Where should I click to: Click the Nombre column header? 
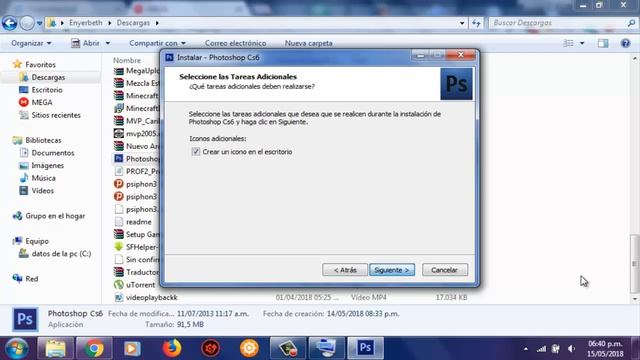coord(127,60)
